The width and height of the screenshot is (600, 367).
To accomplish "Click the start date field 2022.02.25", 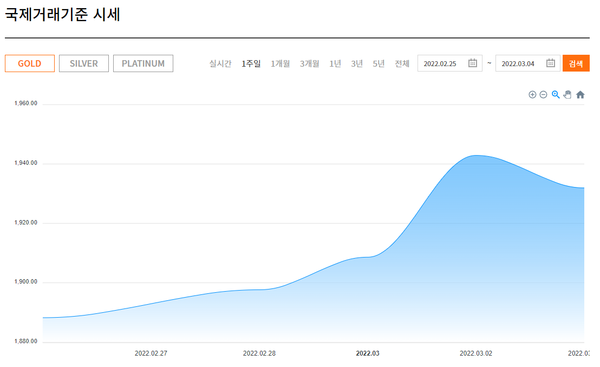I will point(450,64).
